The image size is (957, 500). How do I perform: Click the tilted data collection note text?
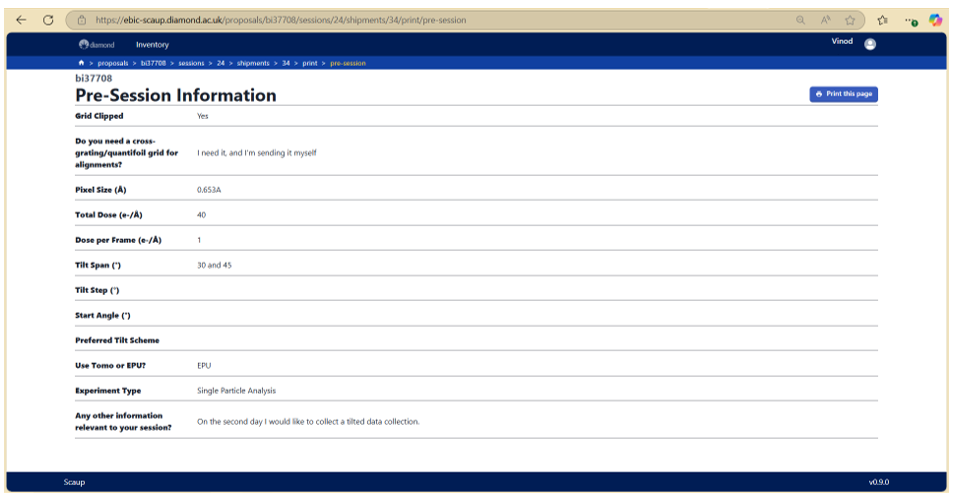click(x=308, y=421)
